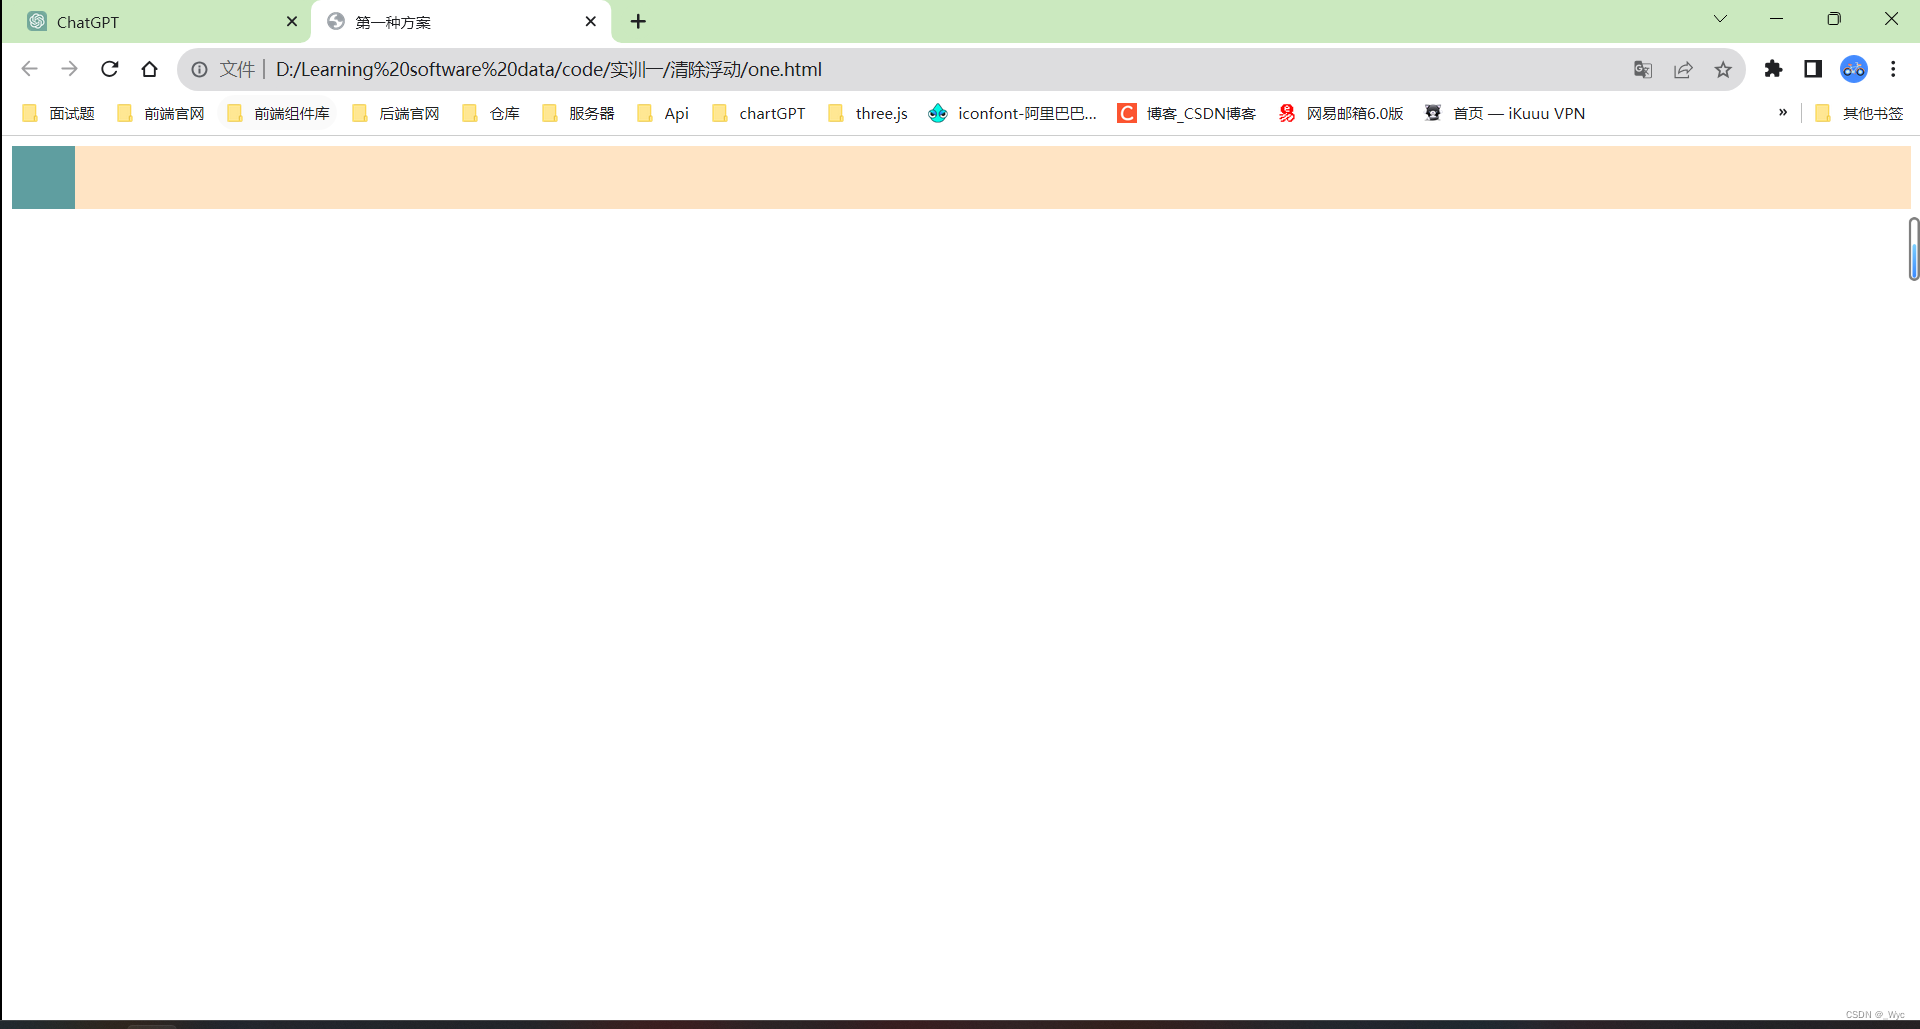The image size is (1920, 1029).
Task: View site information icon in address bar
Action: tap(200, 69)
